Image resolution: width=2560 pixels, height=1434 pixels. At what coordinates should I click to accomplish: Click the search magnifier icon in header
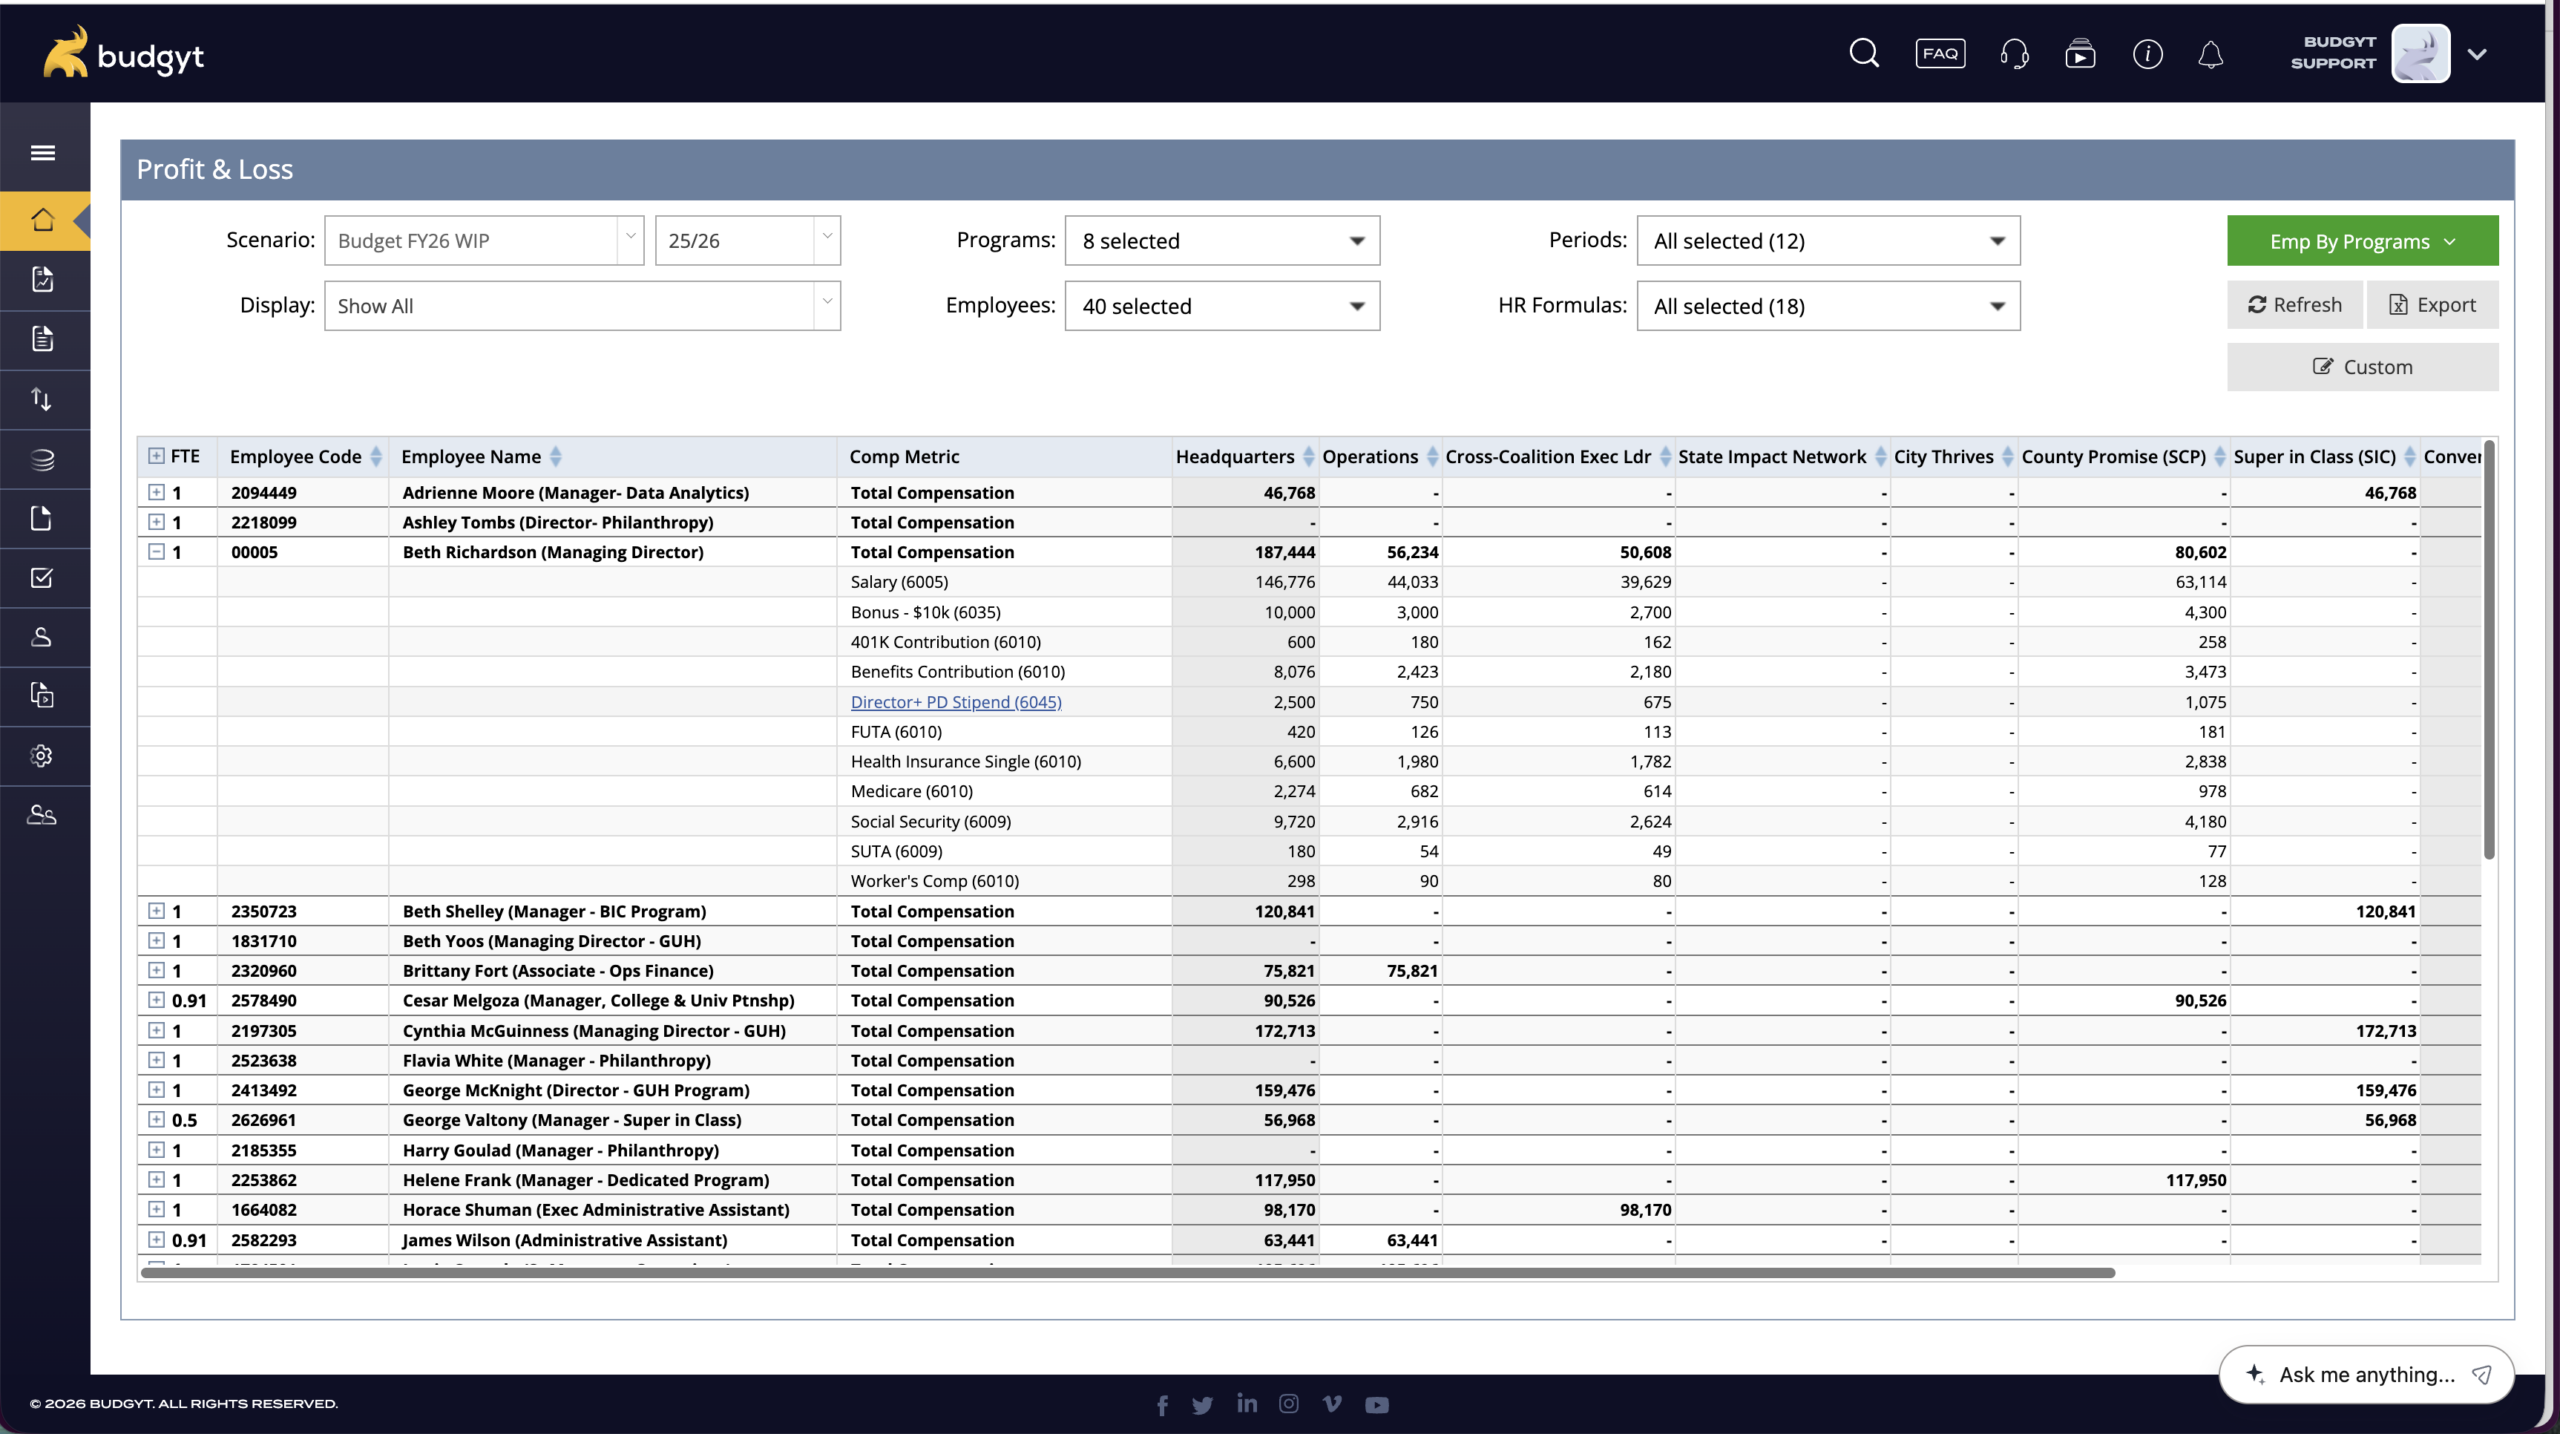tap(1864, 54)
